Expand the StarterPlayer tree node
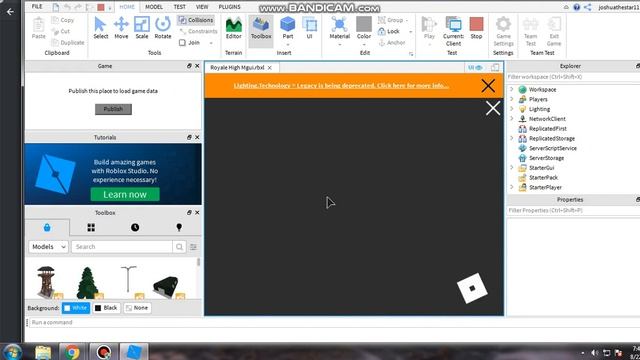 pos(511,187)
